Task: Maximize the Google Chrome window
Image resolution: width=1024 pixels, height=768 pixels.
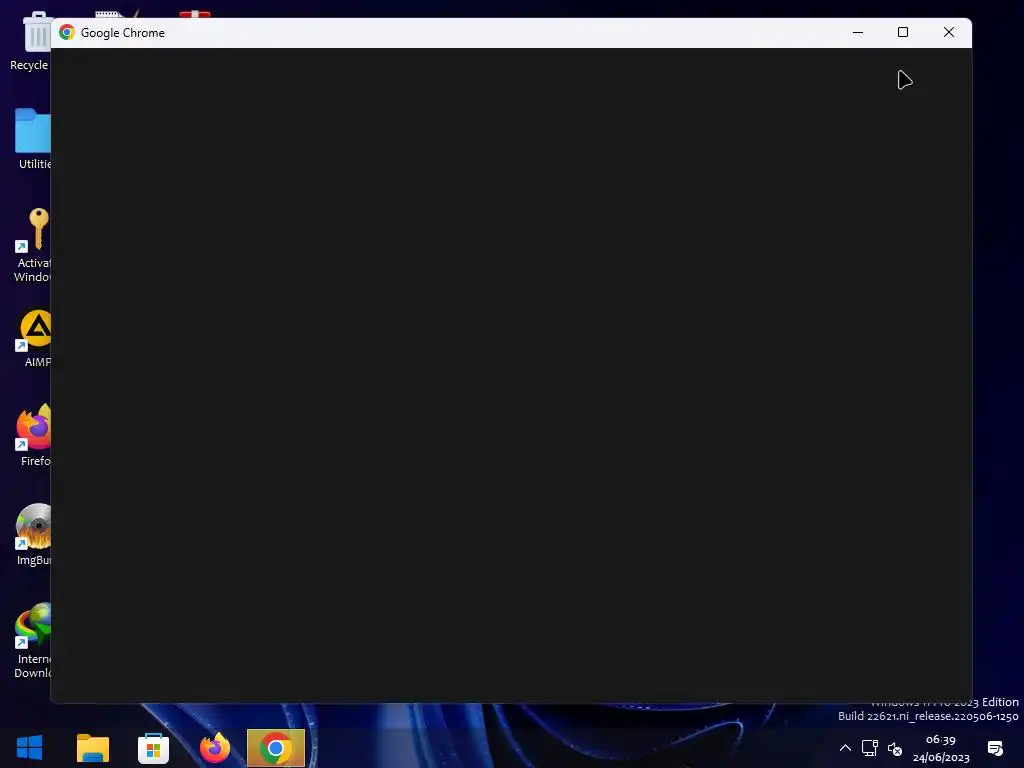Action: point(903,32)
